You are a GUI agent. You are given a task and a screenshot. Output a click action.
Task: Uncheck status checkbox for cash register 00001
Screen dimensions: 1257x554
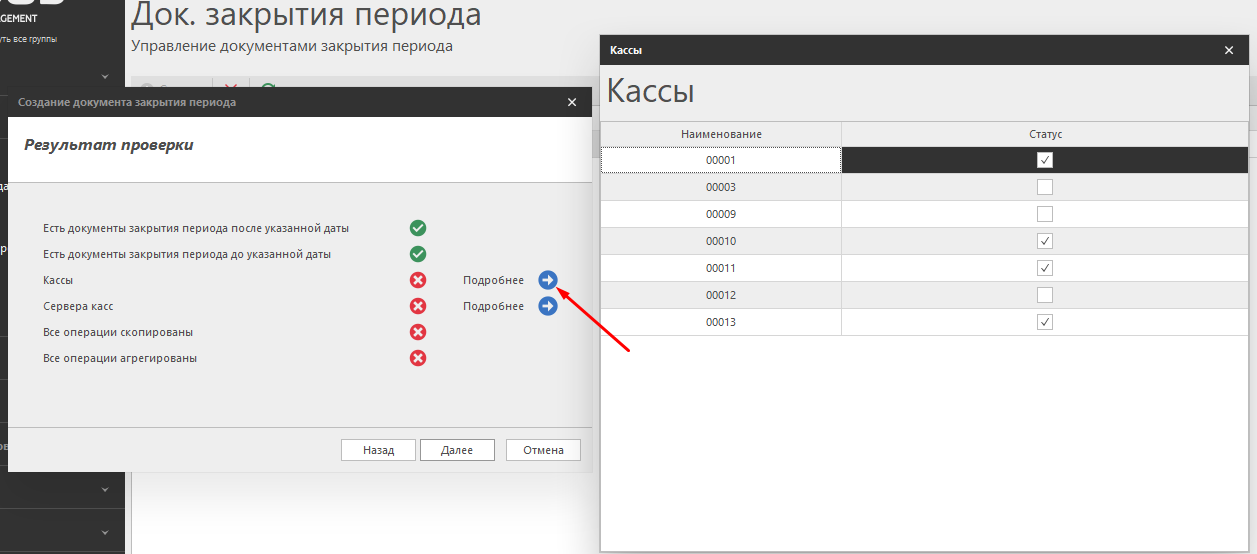click(1045, 160)
